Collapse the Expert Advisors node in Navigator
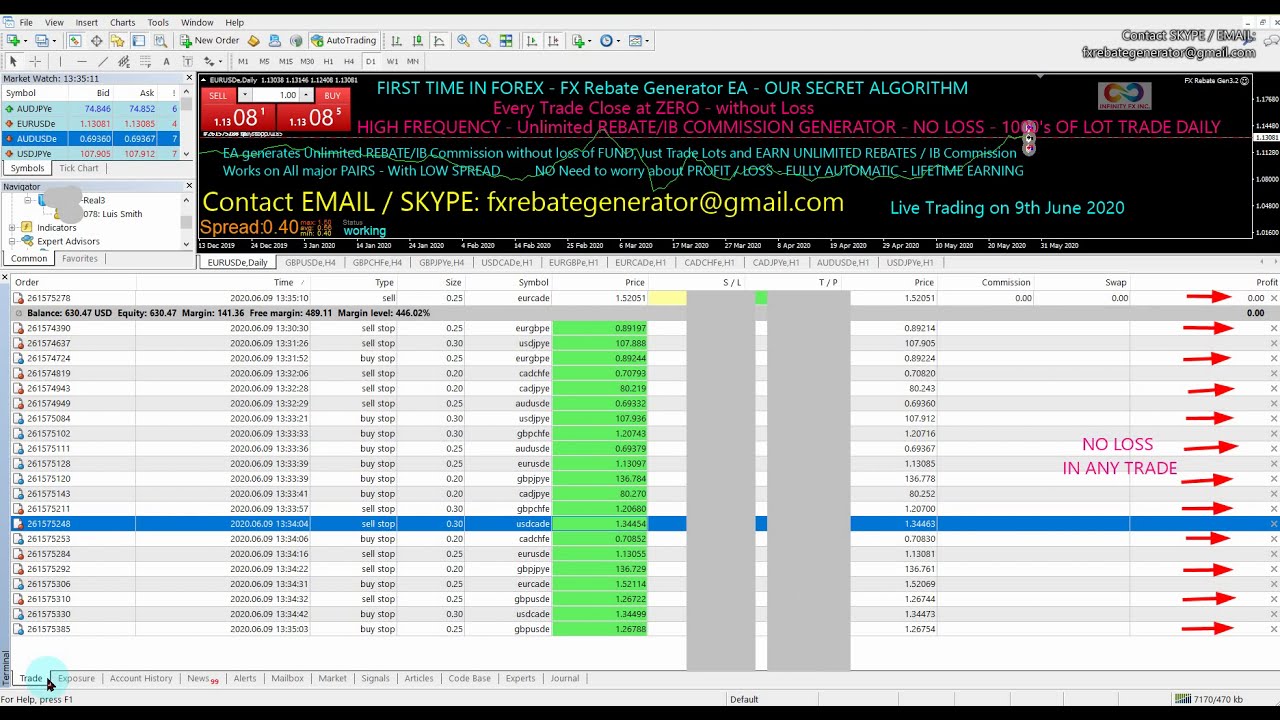 [x=12, y=242]
